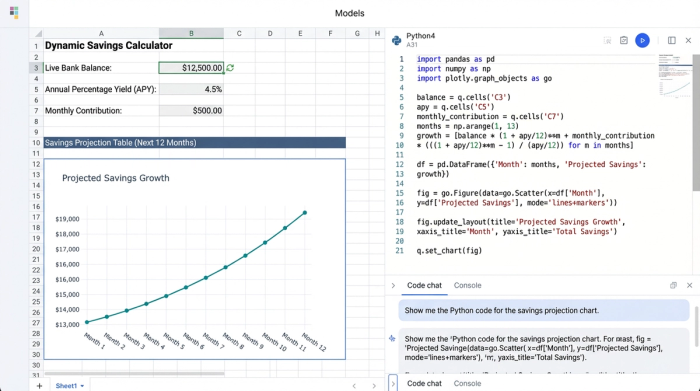Add a new sheet with plus button
This screenshot has width=700, height=391.
pyautogui.click(x=39, y=386)
